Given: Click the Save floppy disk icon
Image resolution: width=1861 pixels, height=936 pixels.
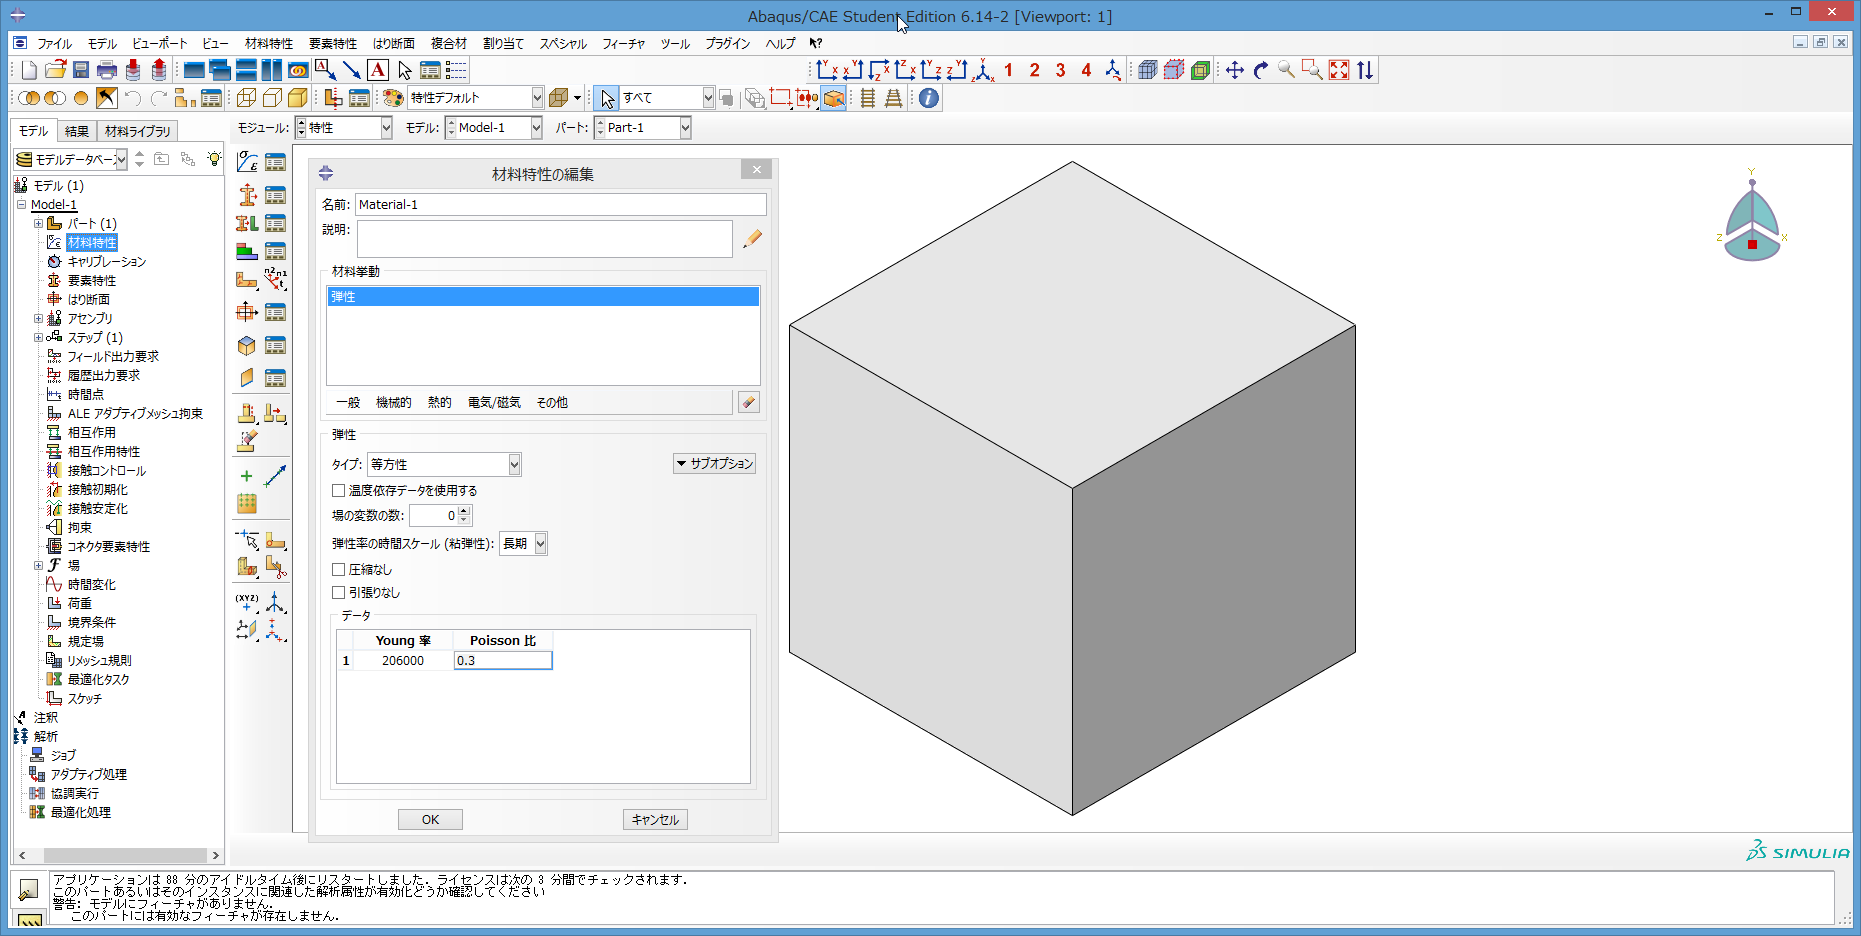Looking at the screenshot, I should click(81, 70).
